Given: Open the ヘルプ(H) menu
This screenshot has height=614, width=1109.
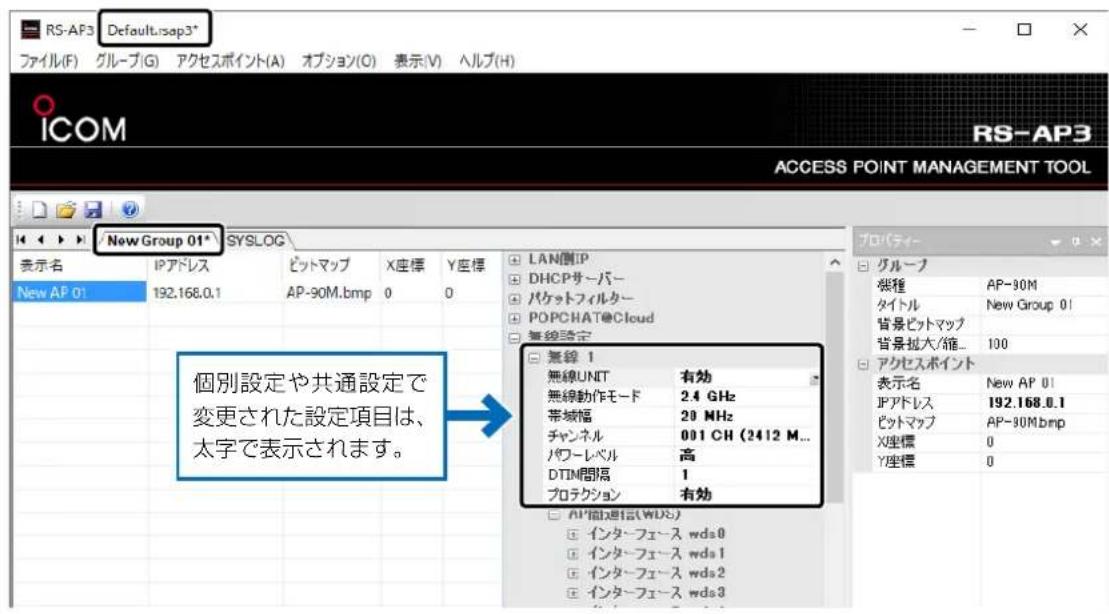Looking at the screenshot, I should click(x=487, y=61).
